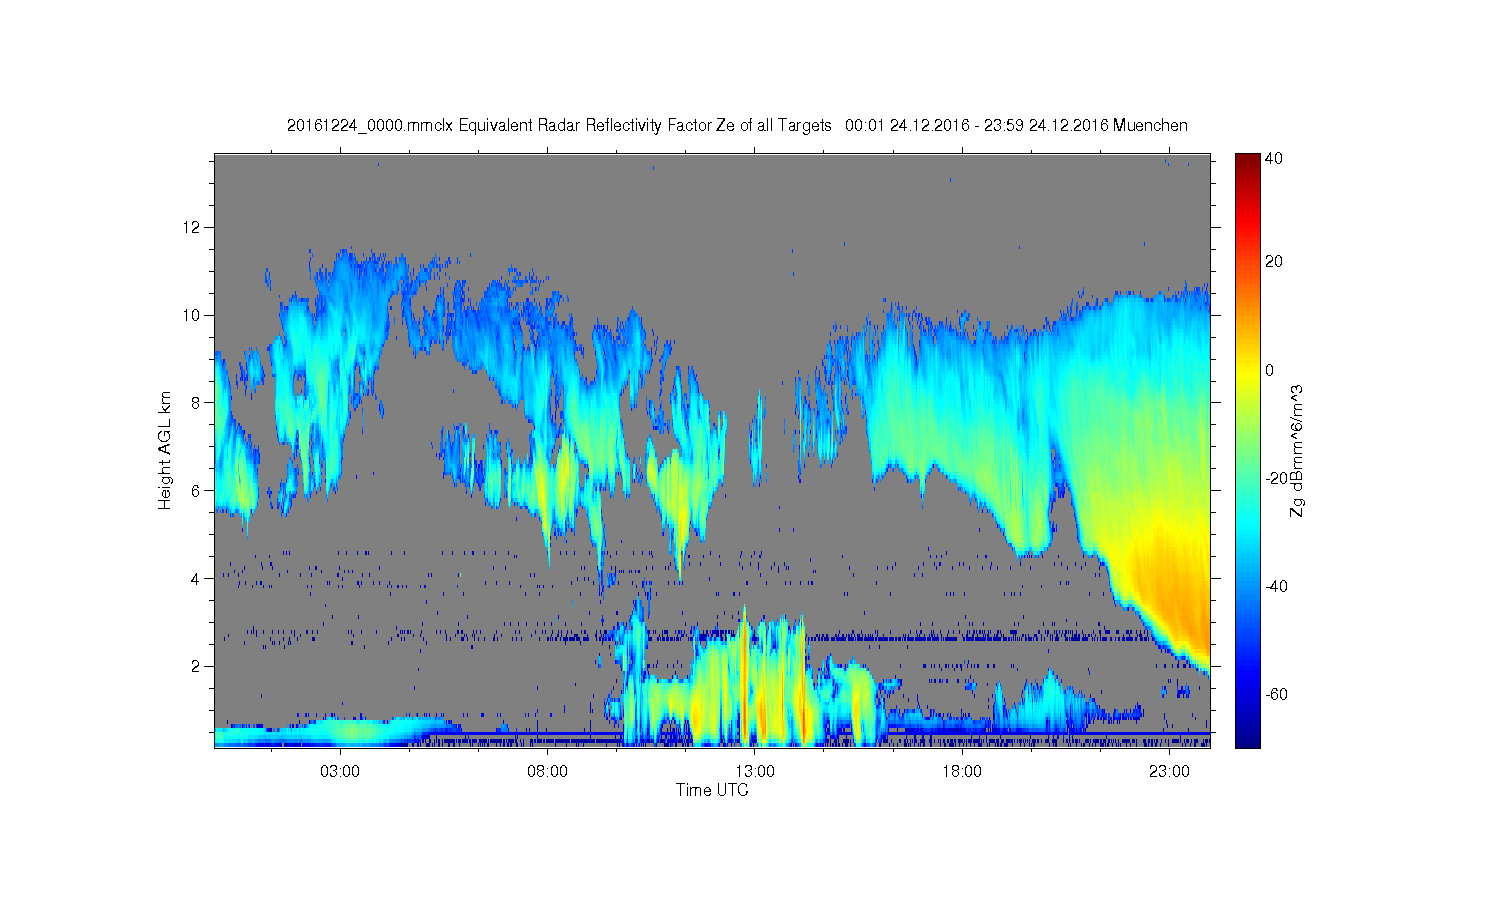Select the 13:00 time axis tick label
Screen dimensions: 1500x900
(755, 771)
